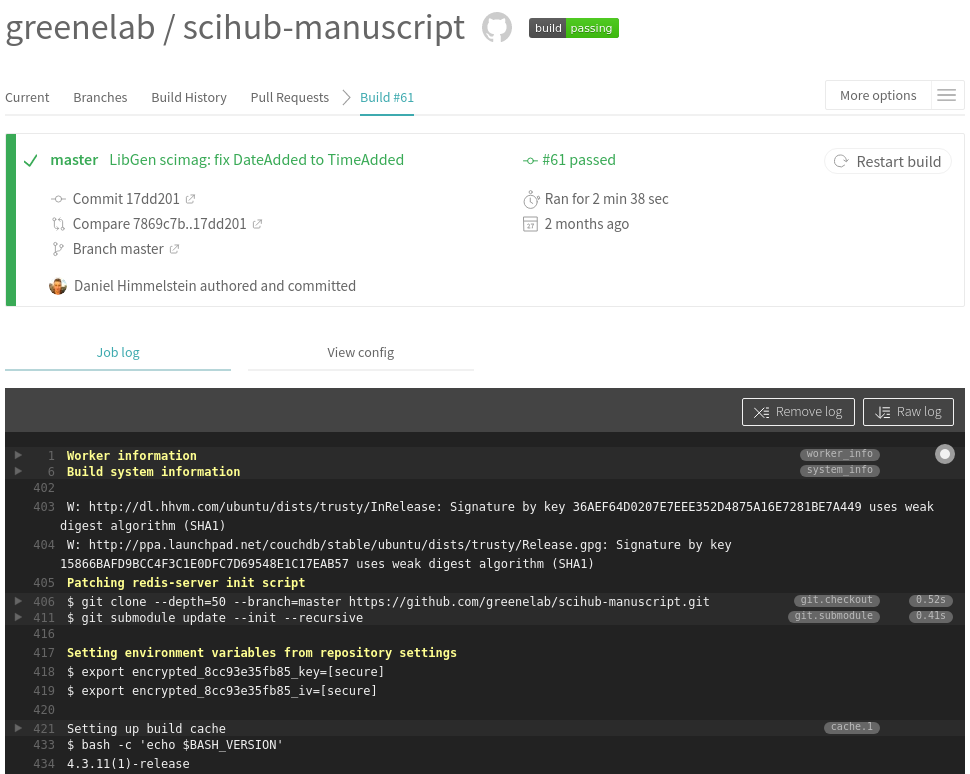This screenshot has width=970, height=774.
Task: Open the Pull Requests tab
Action: click(x=290, y=97)
